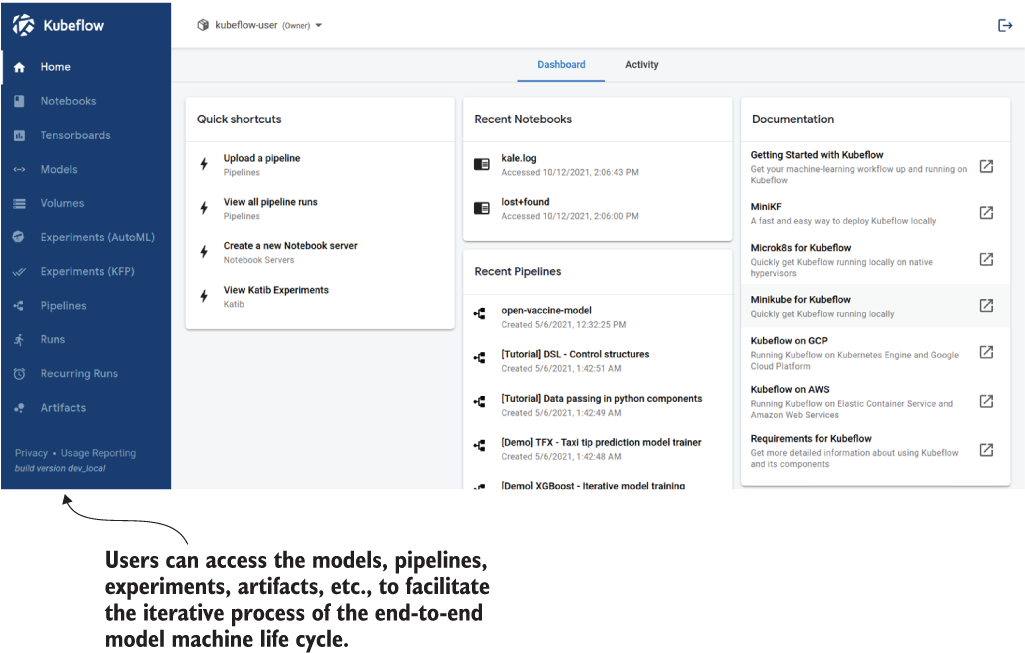Switch to the Dashboard tab
The width and height of the screenshot is (1025, 653).
[561, 65]
